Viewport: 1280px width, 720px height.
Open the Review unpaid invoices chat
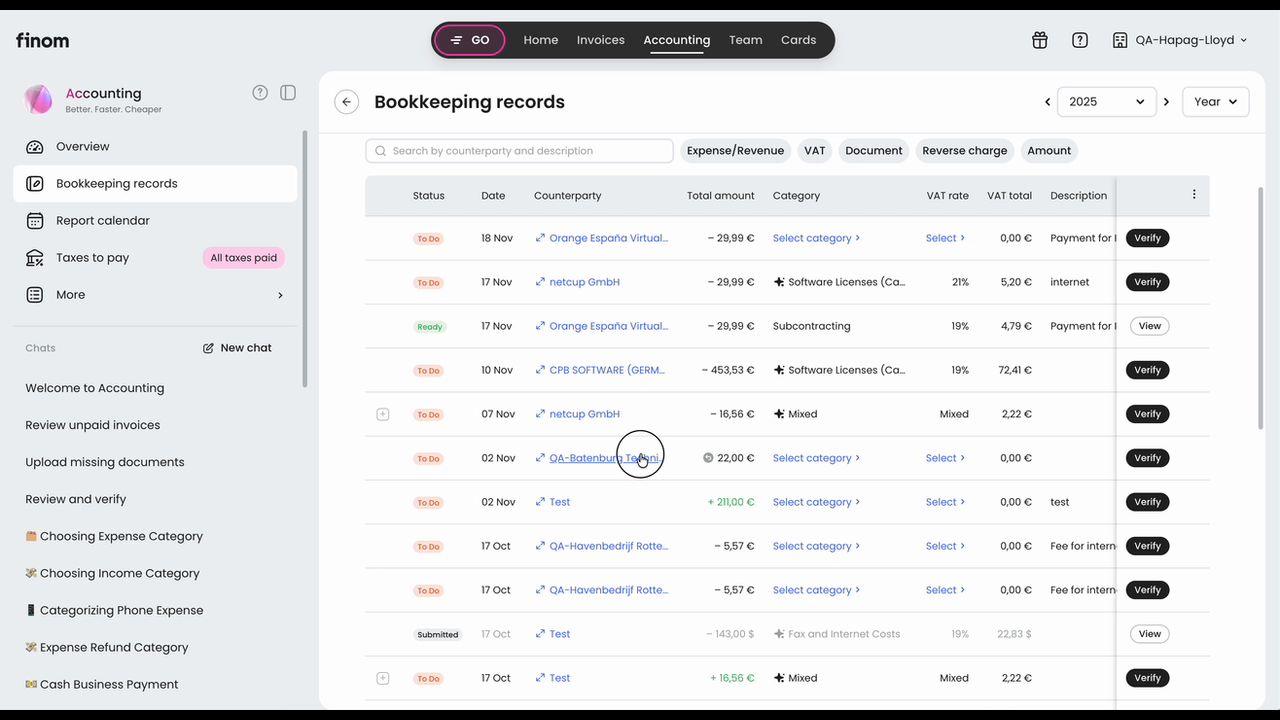click(93, 425)
